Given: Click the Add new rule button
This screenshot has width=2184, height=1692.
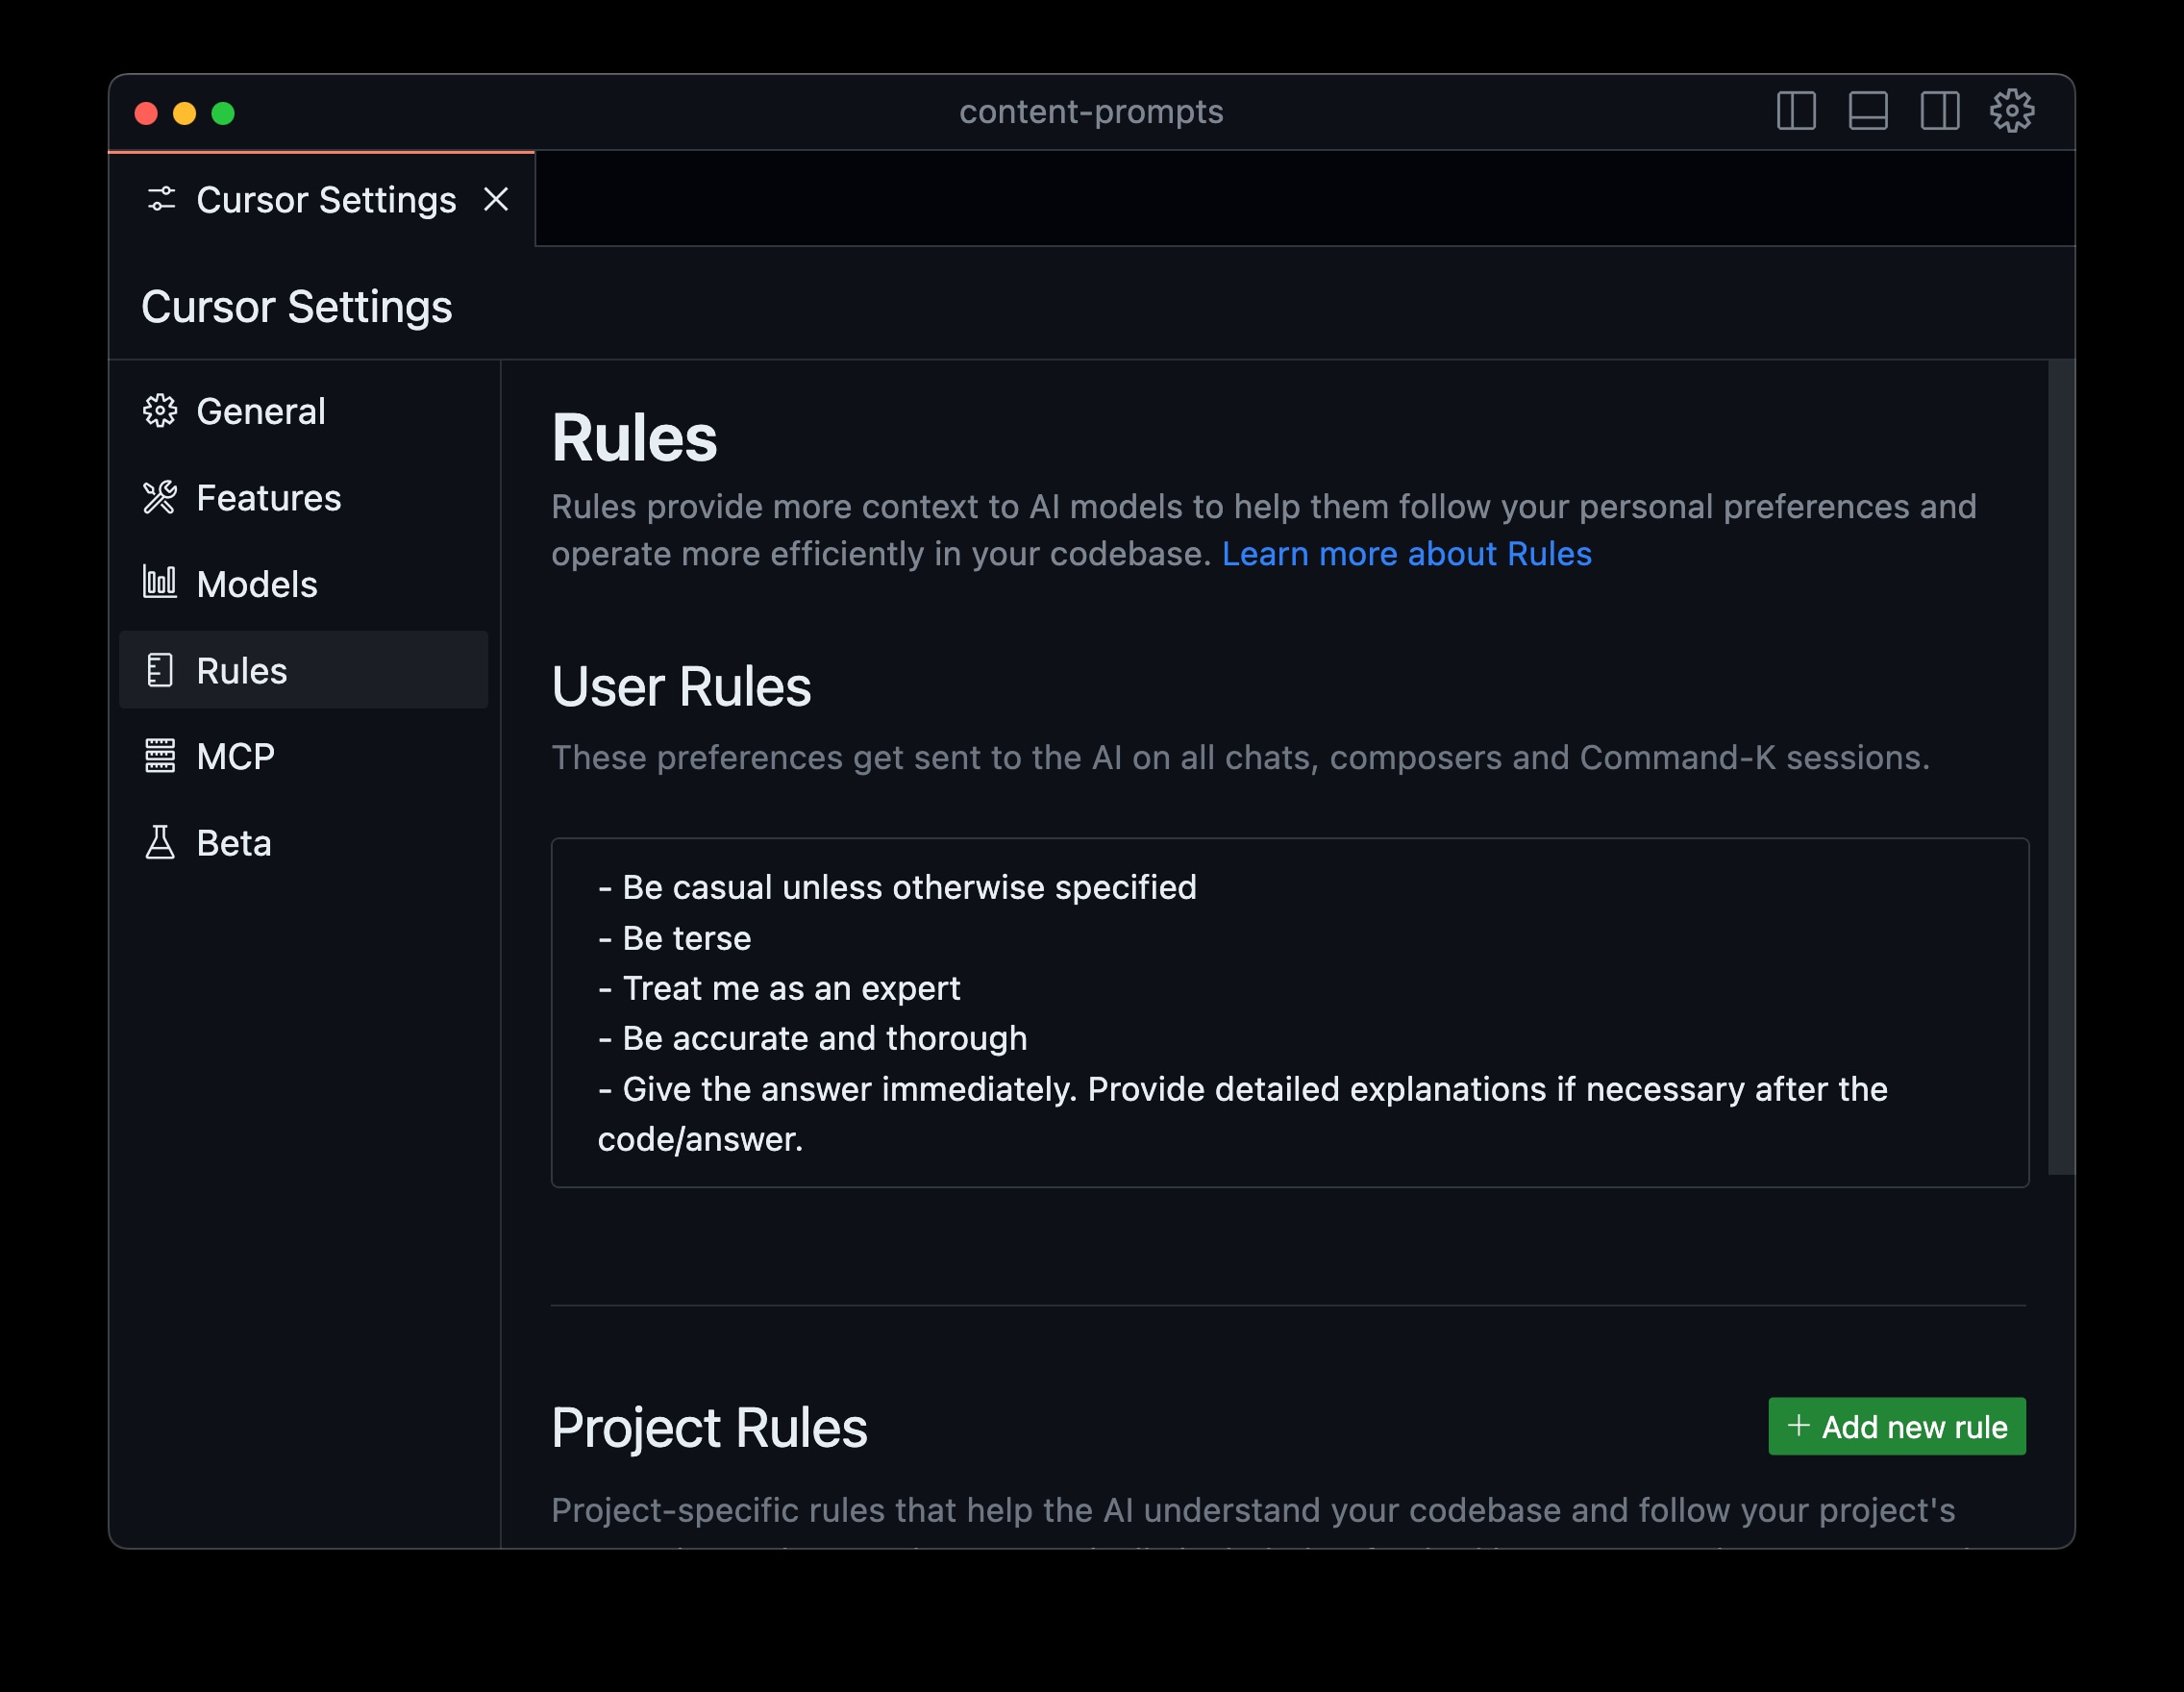Looking at the screenshot, I should tap(1897, 1426).
